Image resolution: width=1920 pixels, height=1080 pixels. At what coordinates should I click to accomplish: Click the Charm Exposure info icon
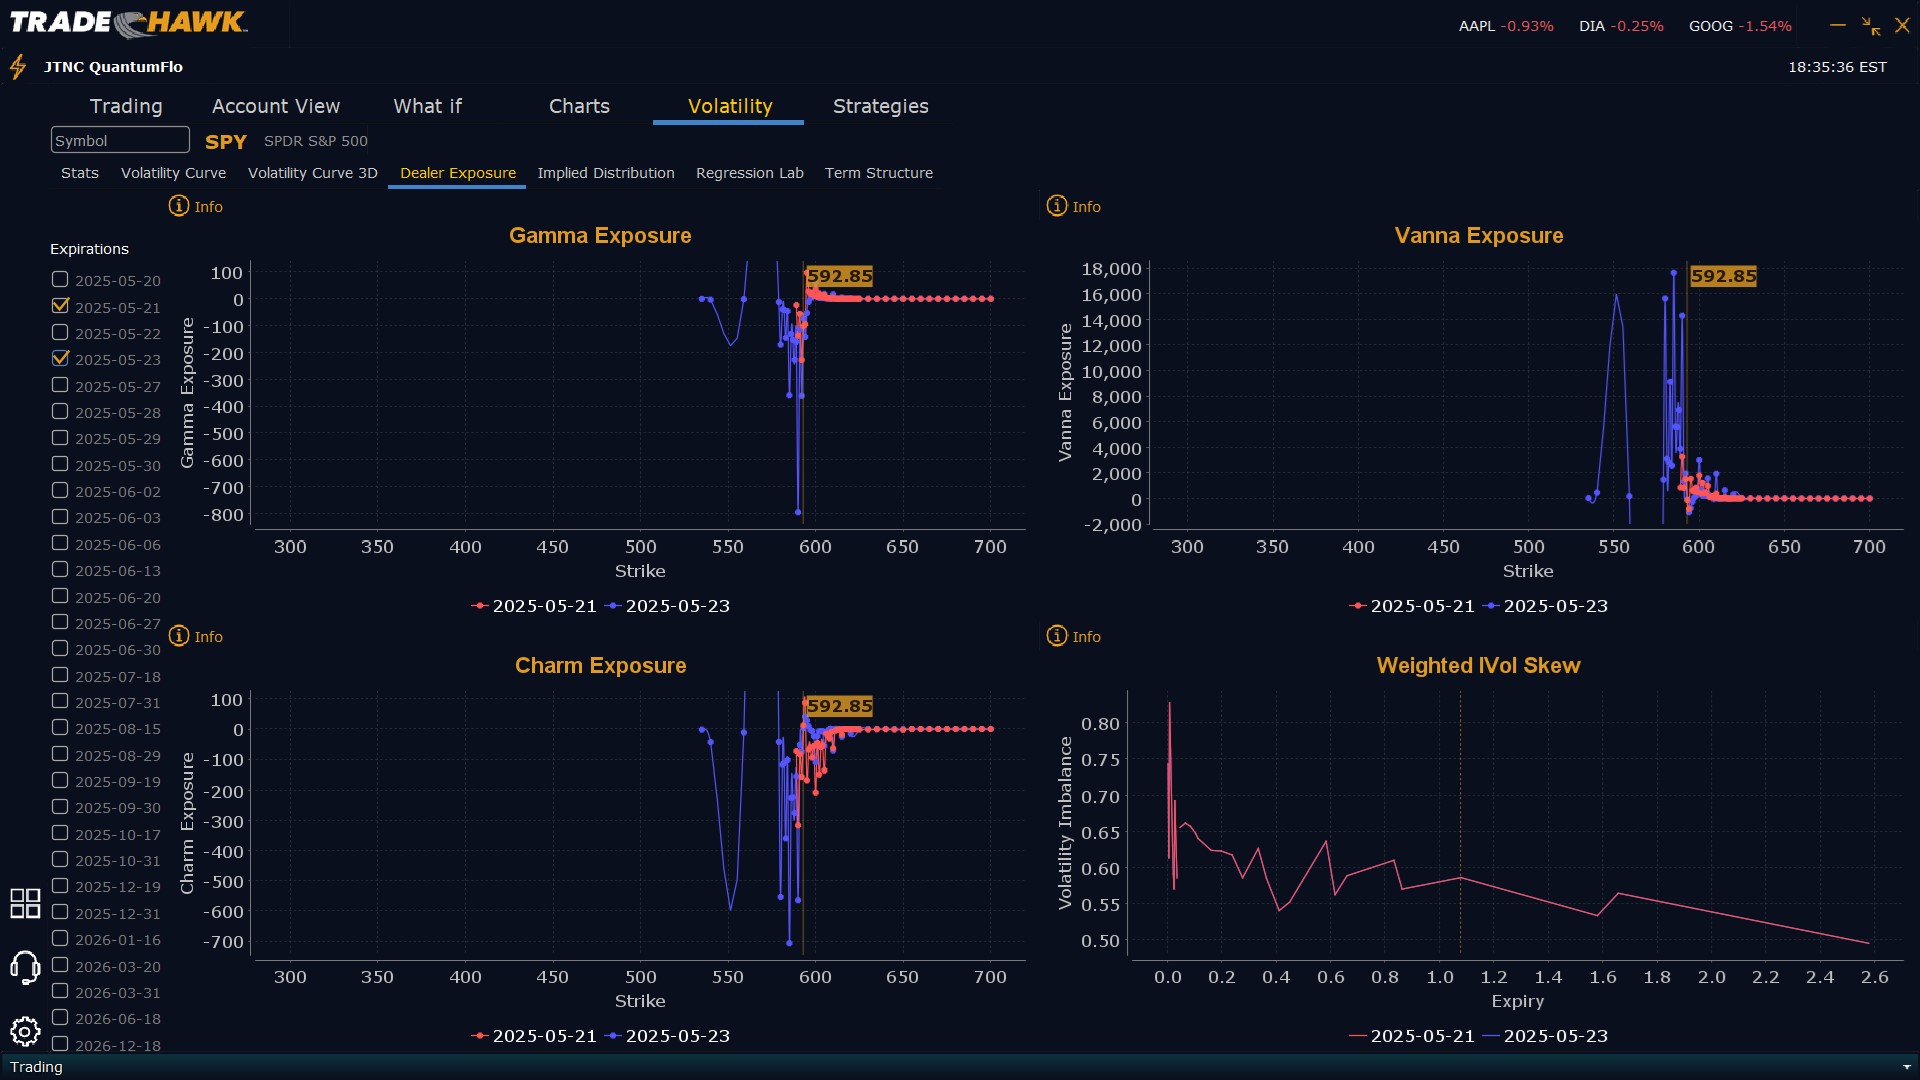pos(179,636)
